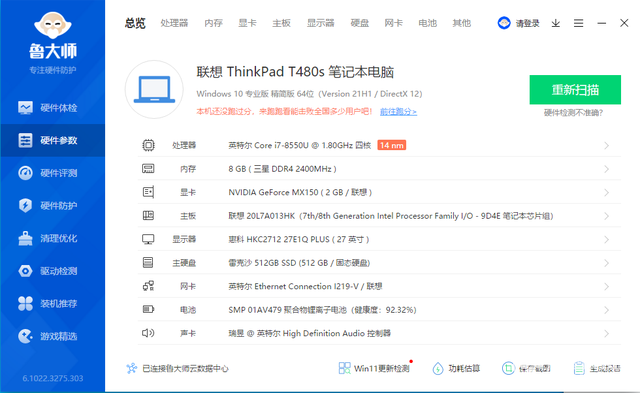This screenshot has height=393, width=640.
Task: Open 清理优化 cleanup section
Action: (53, 238)
